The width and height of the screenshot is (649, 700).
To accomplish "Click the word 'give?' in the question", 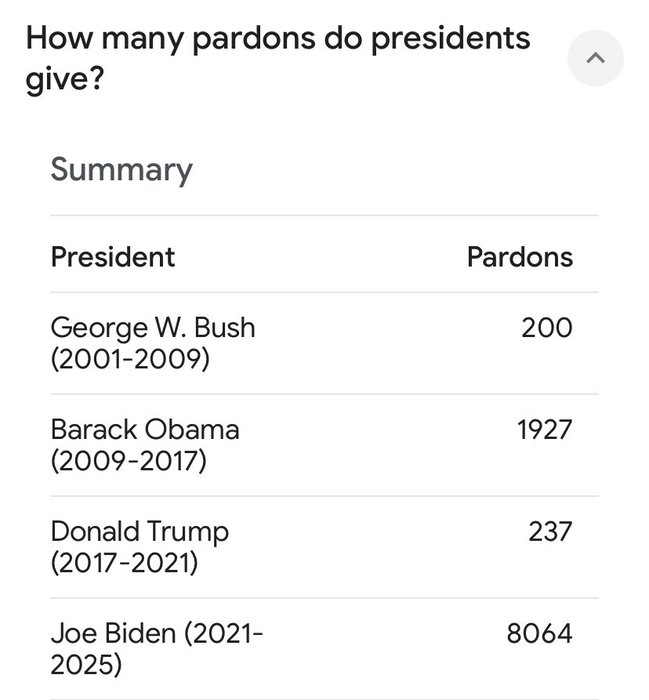I will 66,80.
